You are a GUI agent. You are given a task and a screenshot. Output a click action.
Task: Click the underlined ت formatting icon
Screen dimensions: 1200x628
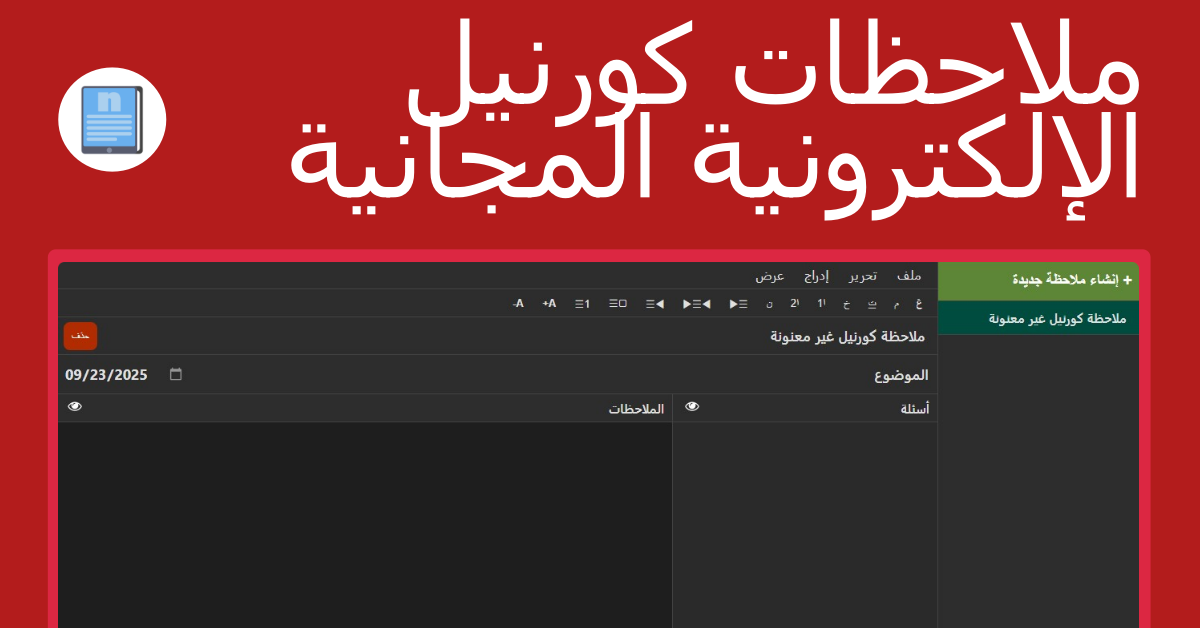point(871,303)
